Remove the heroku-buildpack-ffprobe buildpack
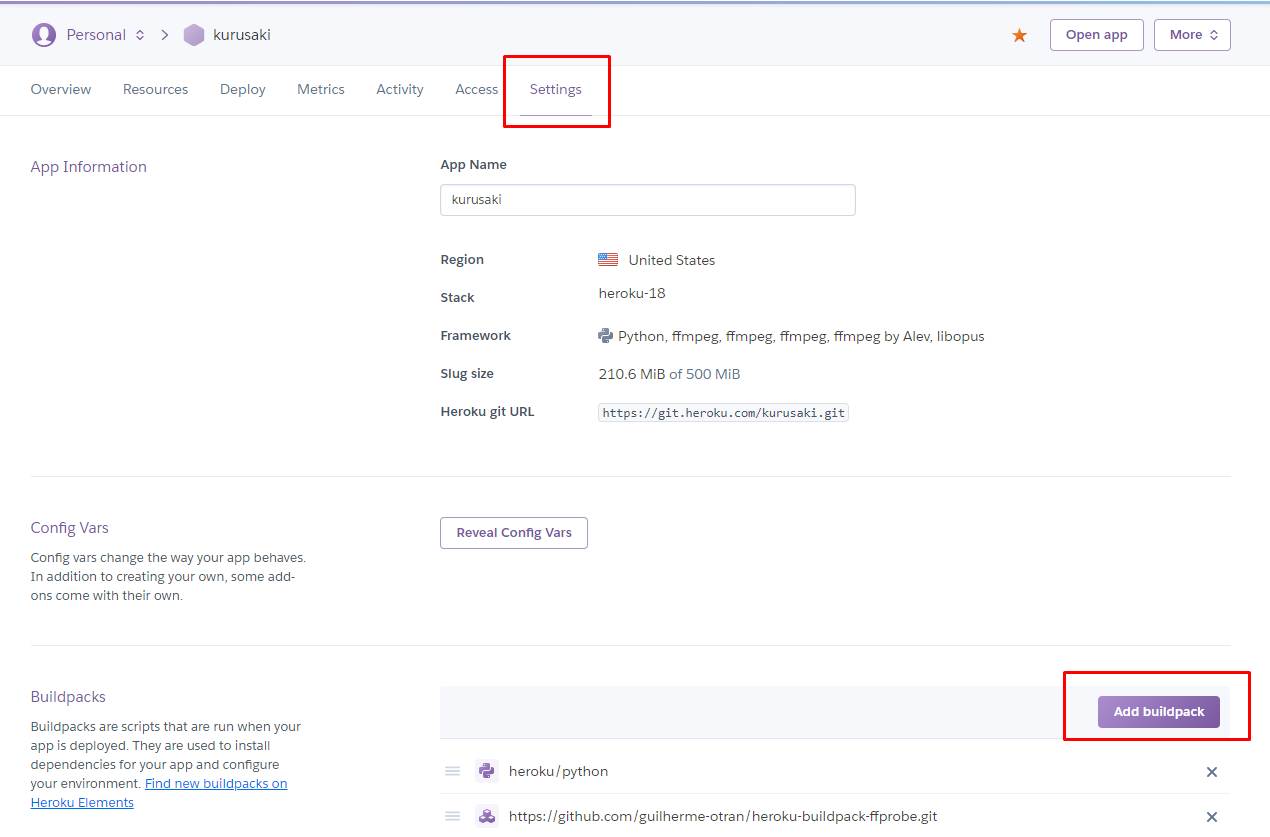Screen dimensions: 1270x837 pyautogui.click(x=1212, y=817)
